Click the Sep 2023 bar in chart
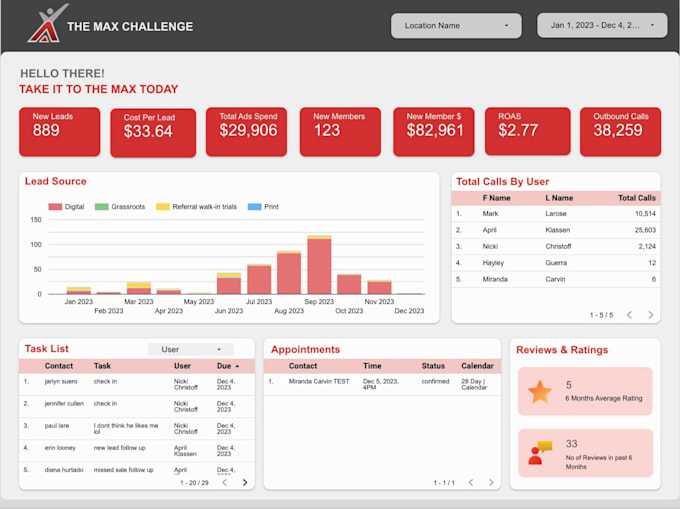 pos(319,265)
